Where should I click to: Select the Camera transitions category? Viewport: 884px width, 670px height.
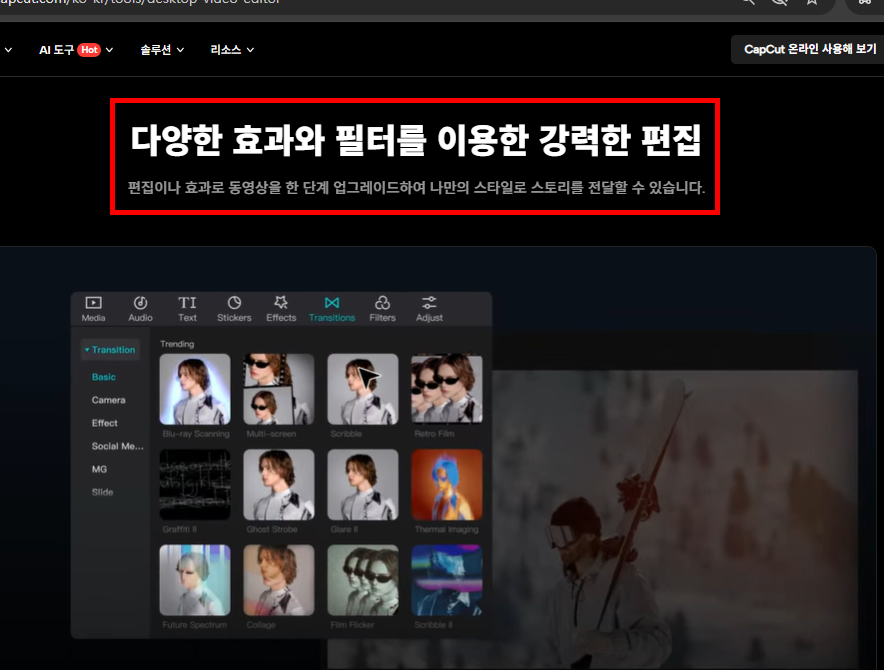click(107, 399)
